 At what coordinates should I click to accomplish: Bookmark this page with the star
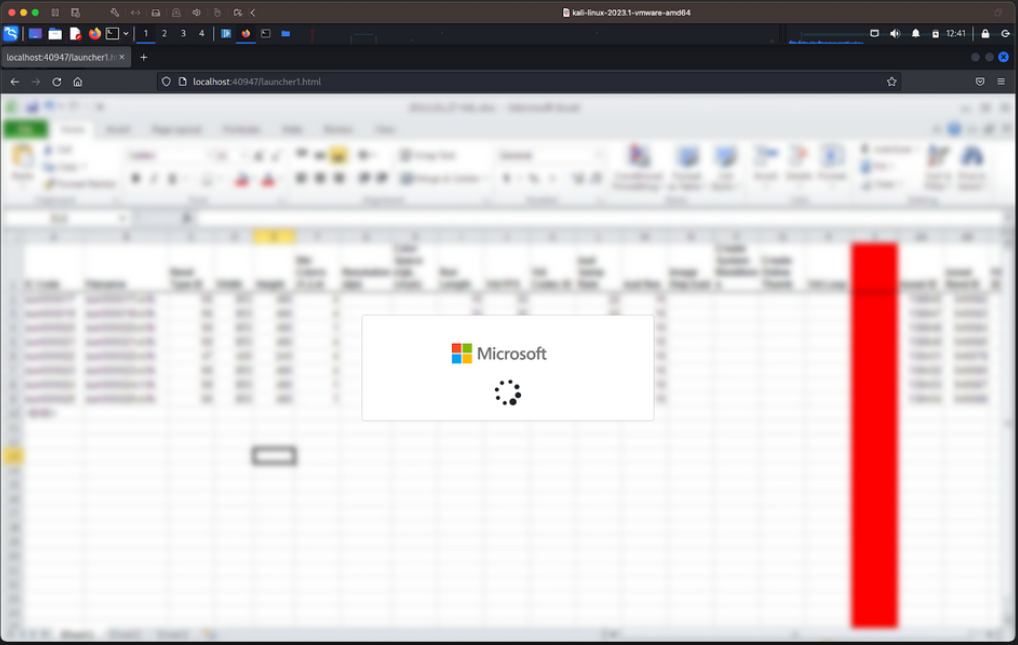click(891, 82)
